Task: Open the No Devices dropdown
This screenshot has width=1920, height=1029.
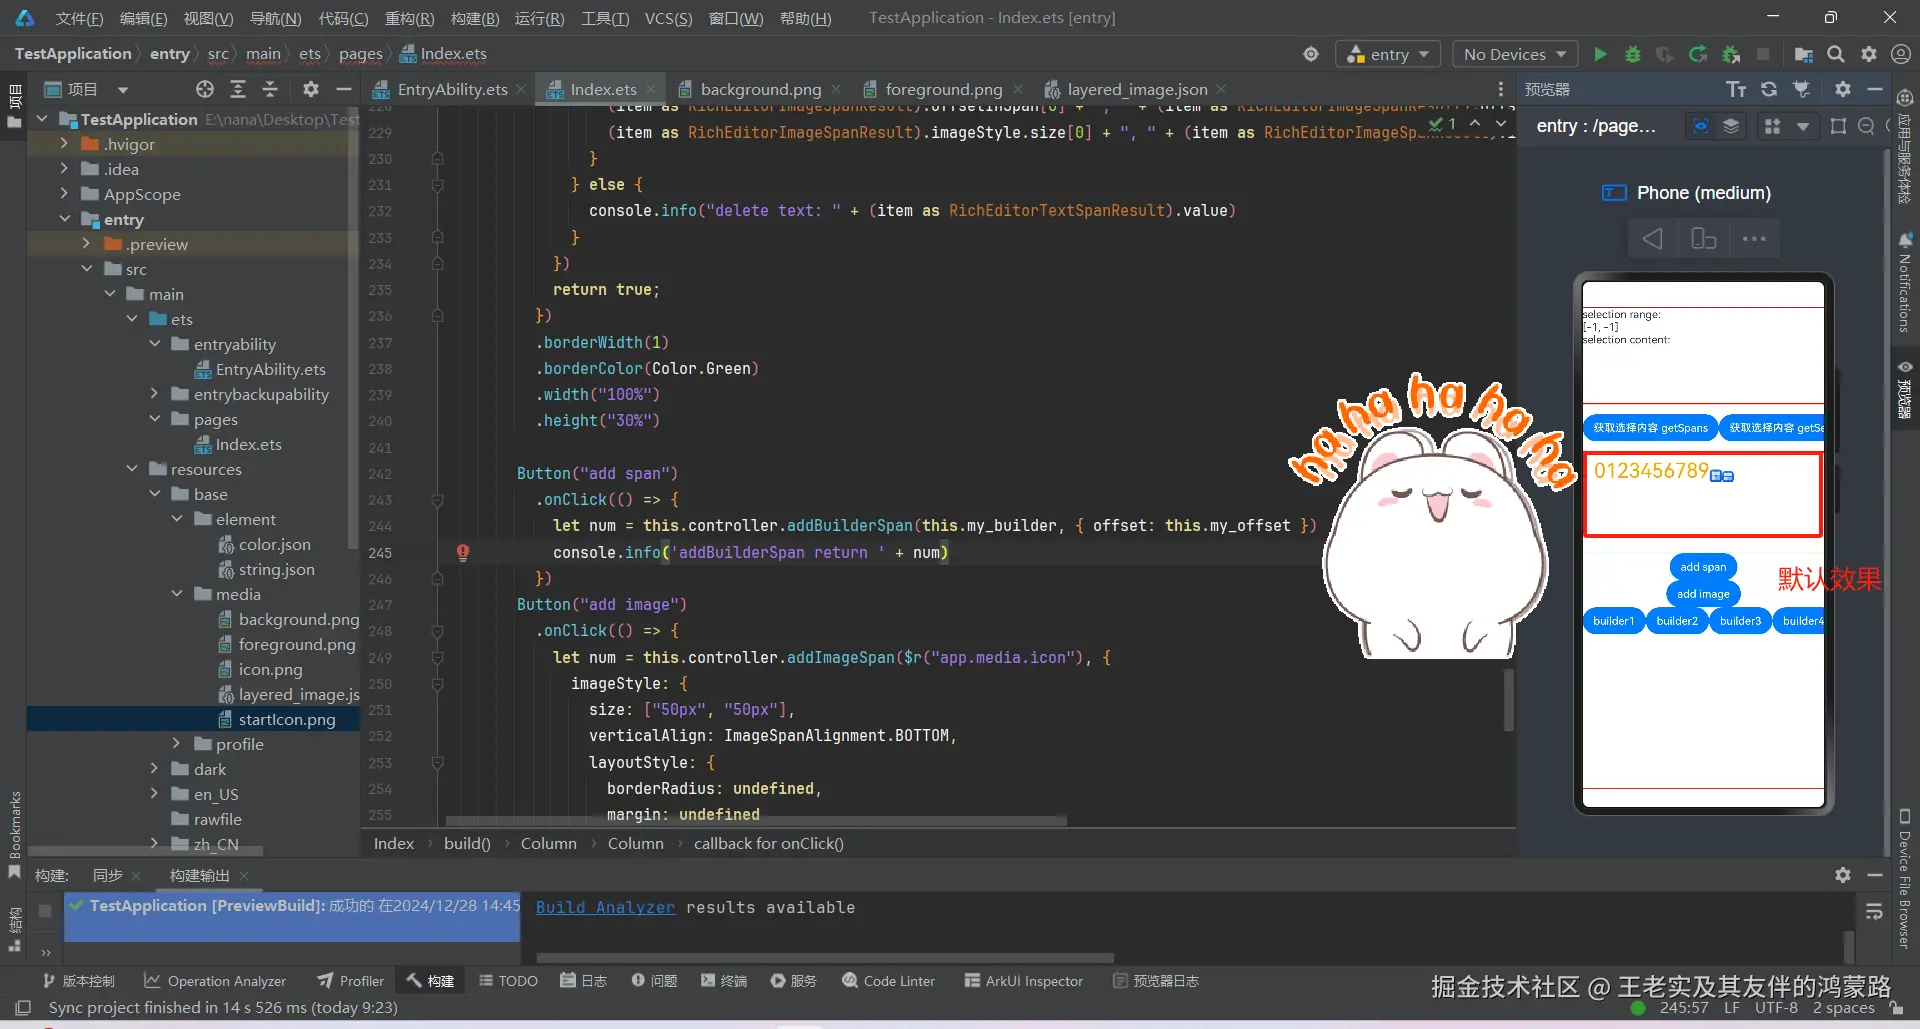Action: pos(1514,54)
